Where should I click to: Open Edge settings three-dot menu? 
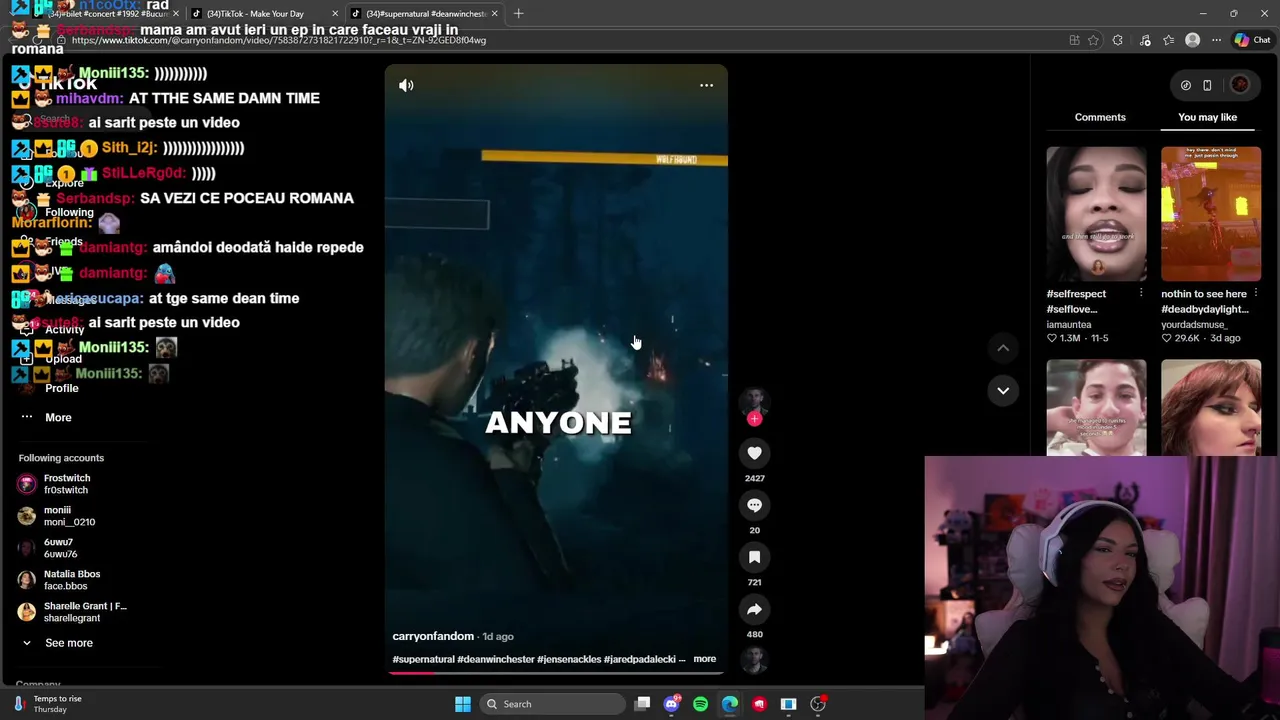pos(1216,40)
